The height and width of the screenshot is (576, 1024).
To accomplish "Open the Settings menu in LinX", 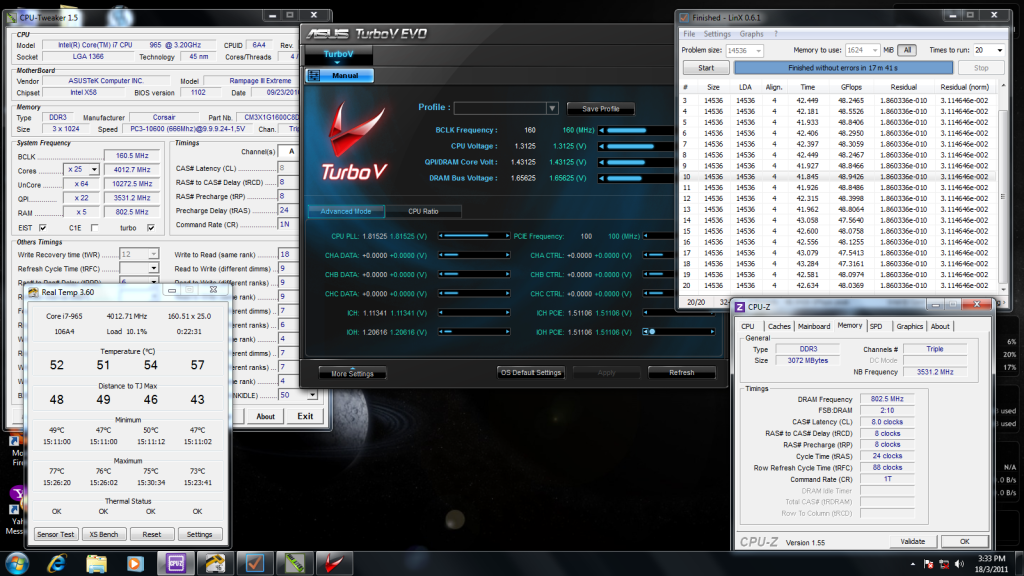I will [716, 34].
